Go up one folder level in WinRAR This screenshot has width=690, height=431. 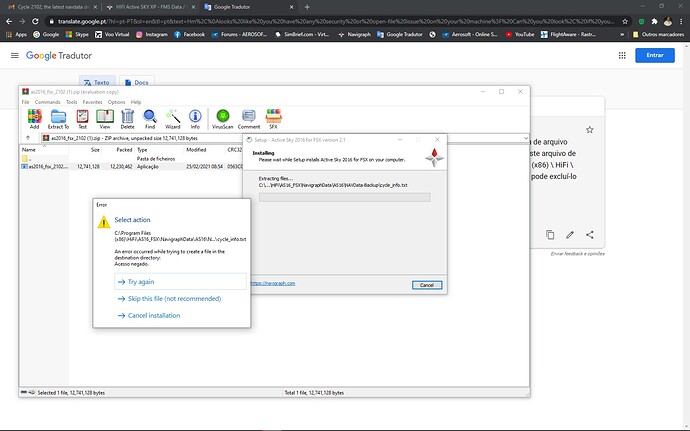28,138
